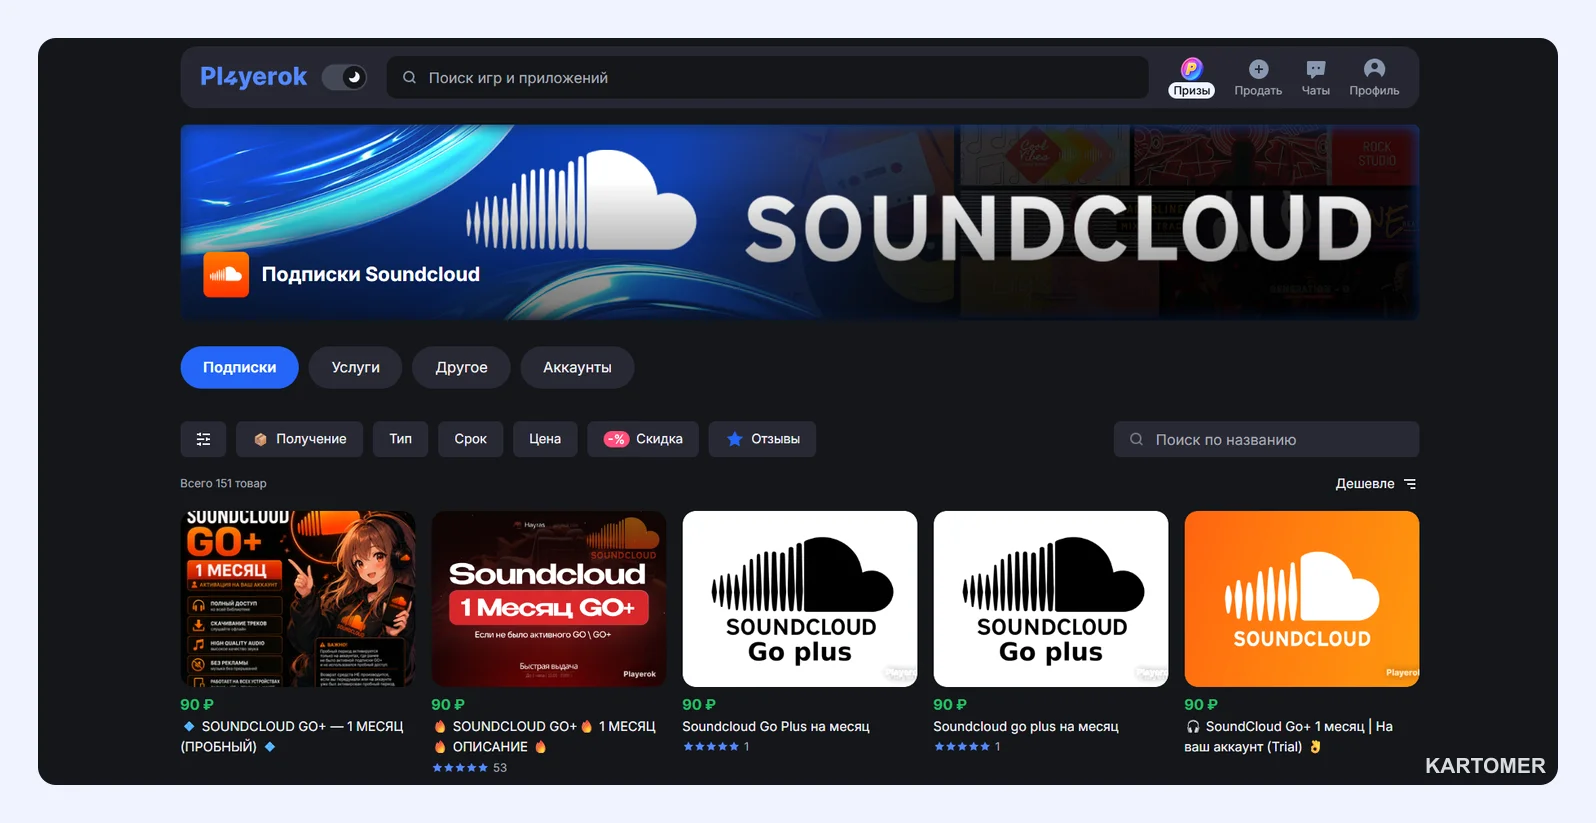Toggle the dark mode switch
Image resolution: width=1596 pixels, height=823 pixels.
coord(345,77)
